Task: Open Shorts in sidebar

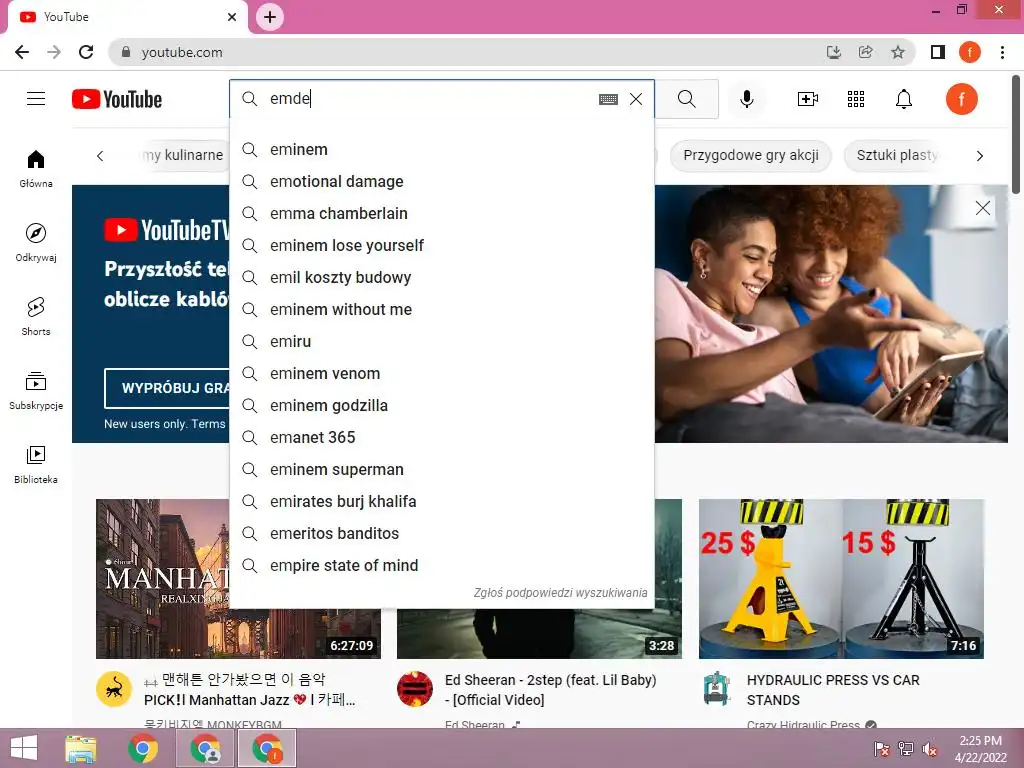Action: 36,317
